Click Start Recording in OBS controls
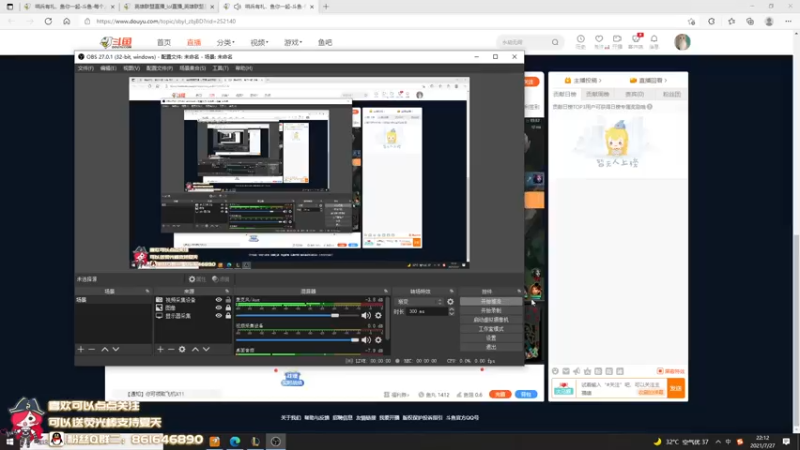800x450 pixels. (x=491, y=311)
